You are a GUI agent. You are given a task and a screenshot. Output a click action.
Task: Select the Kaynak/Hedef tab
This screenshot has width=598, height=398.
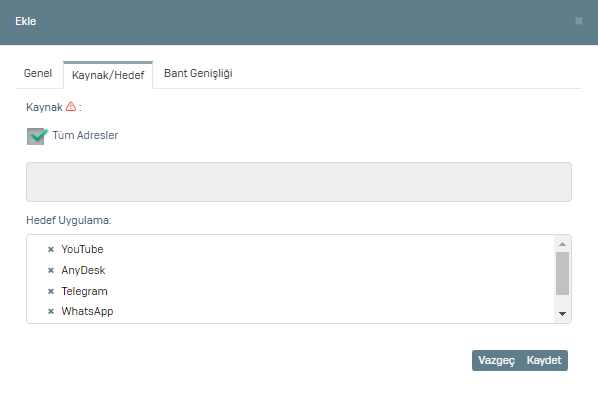click(x=108, y=75)
